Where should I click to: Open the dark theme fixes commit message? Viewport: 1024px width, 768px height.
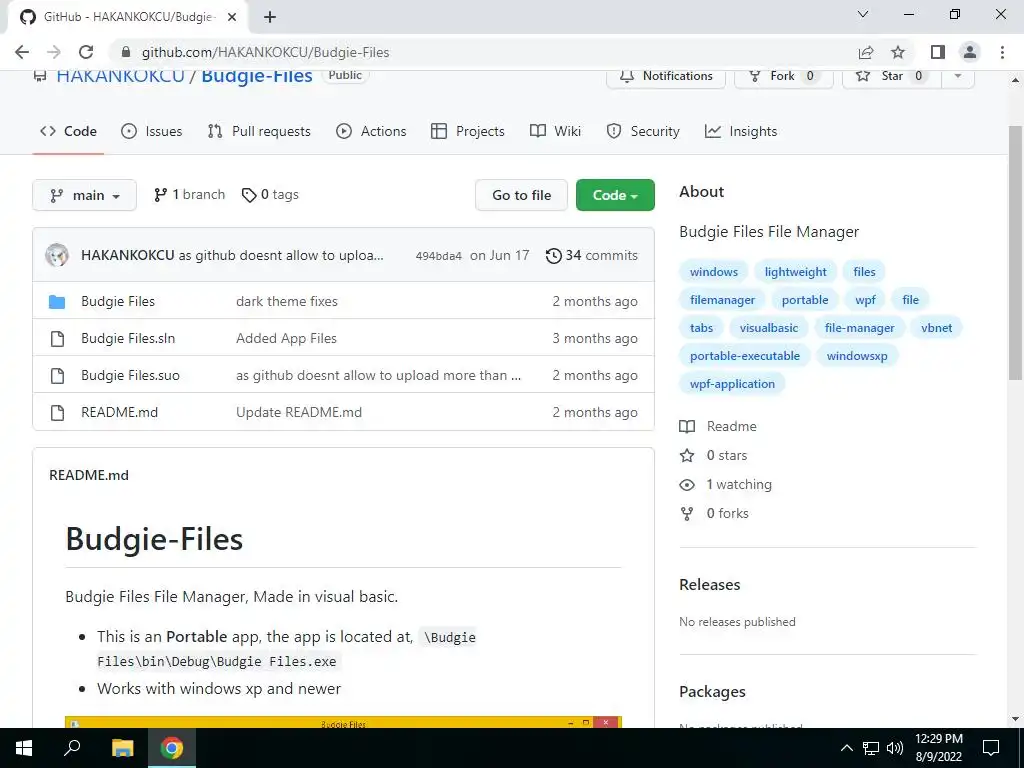click(x=287, y=302)
